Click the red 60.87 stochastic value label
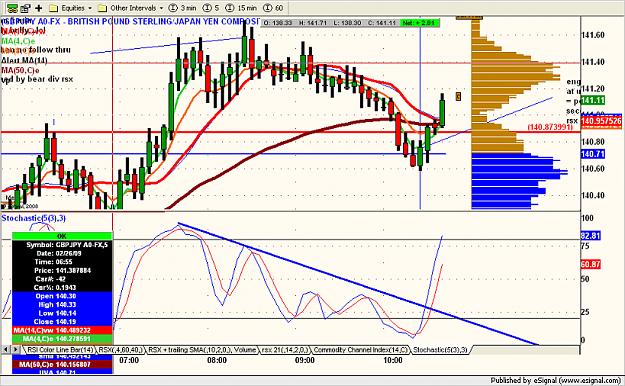625x386 pixels. [x=590, y=264]
